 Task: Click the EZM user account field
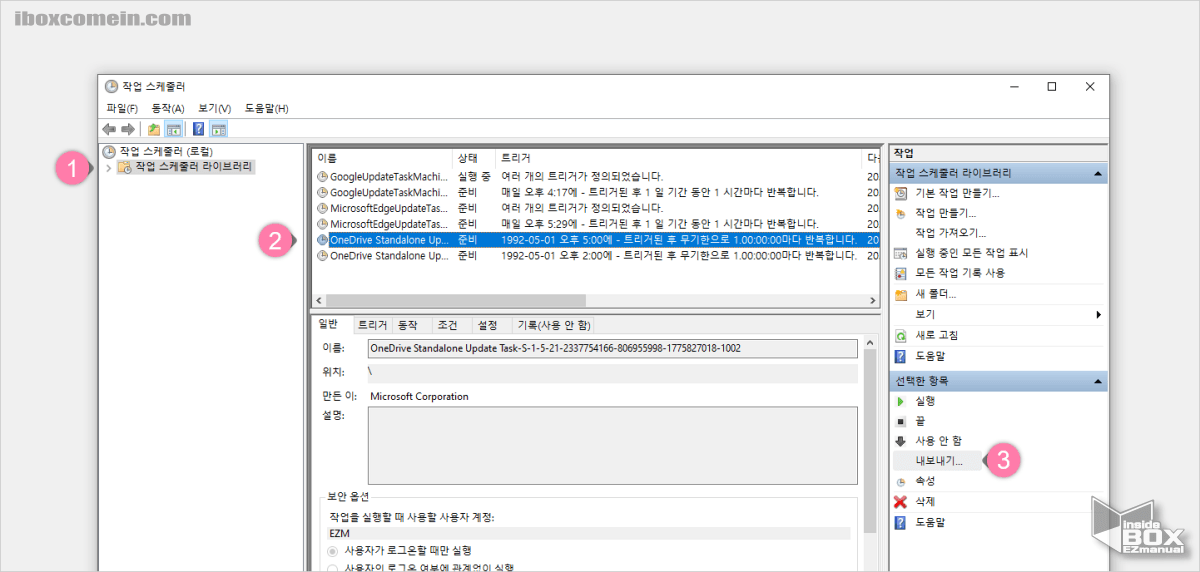pyautogui.click(x=589, y=533)
